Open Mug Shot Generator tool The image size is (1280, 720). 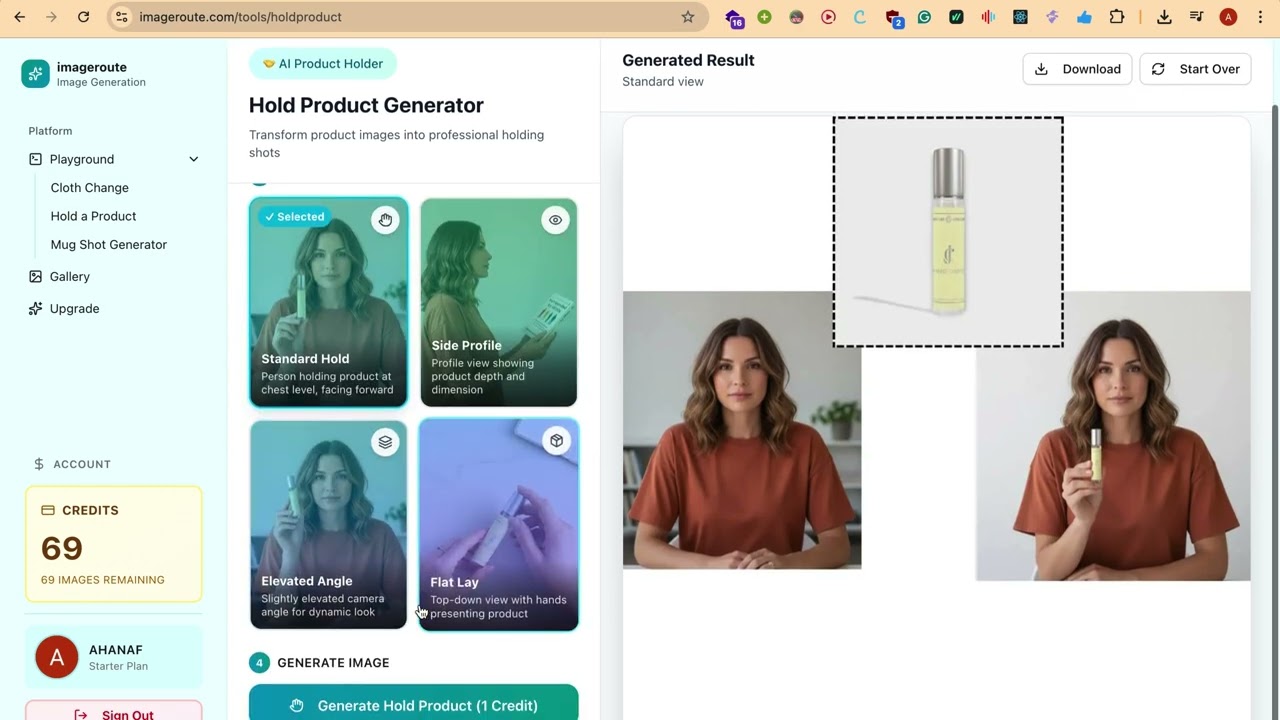(109, 244)
